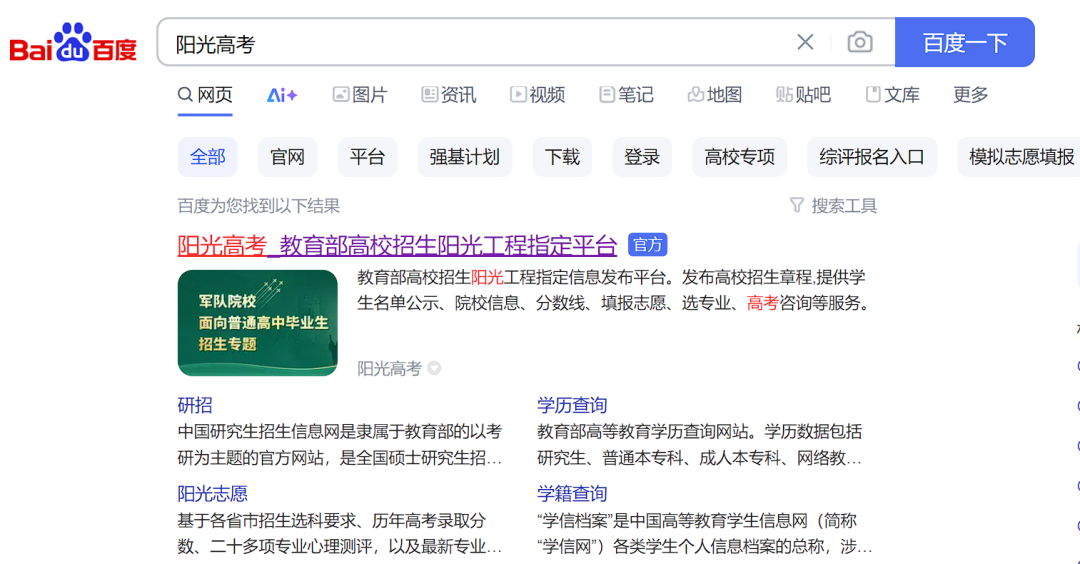Click the Baidu logo
Viewport: 1080px width, 564px height.
pyautogui.click(x=73, y=43)
